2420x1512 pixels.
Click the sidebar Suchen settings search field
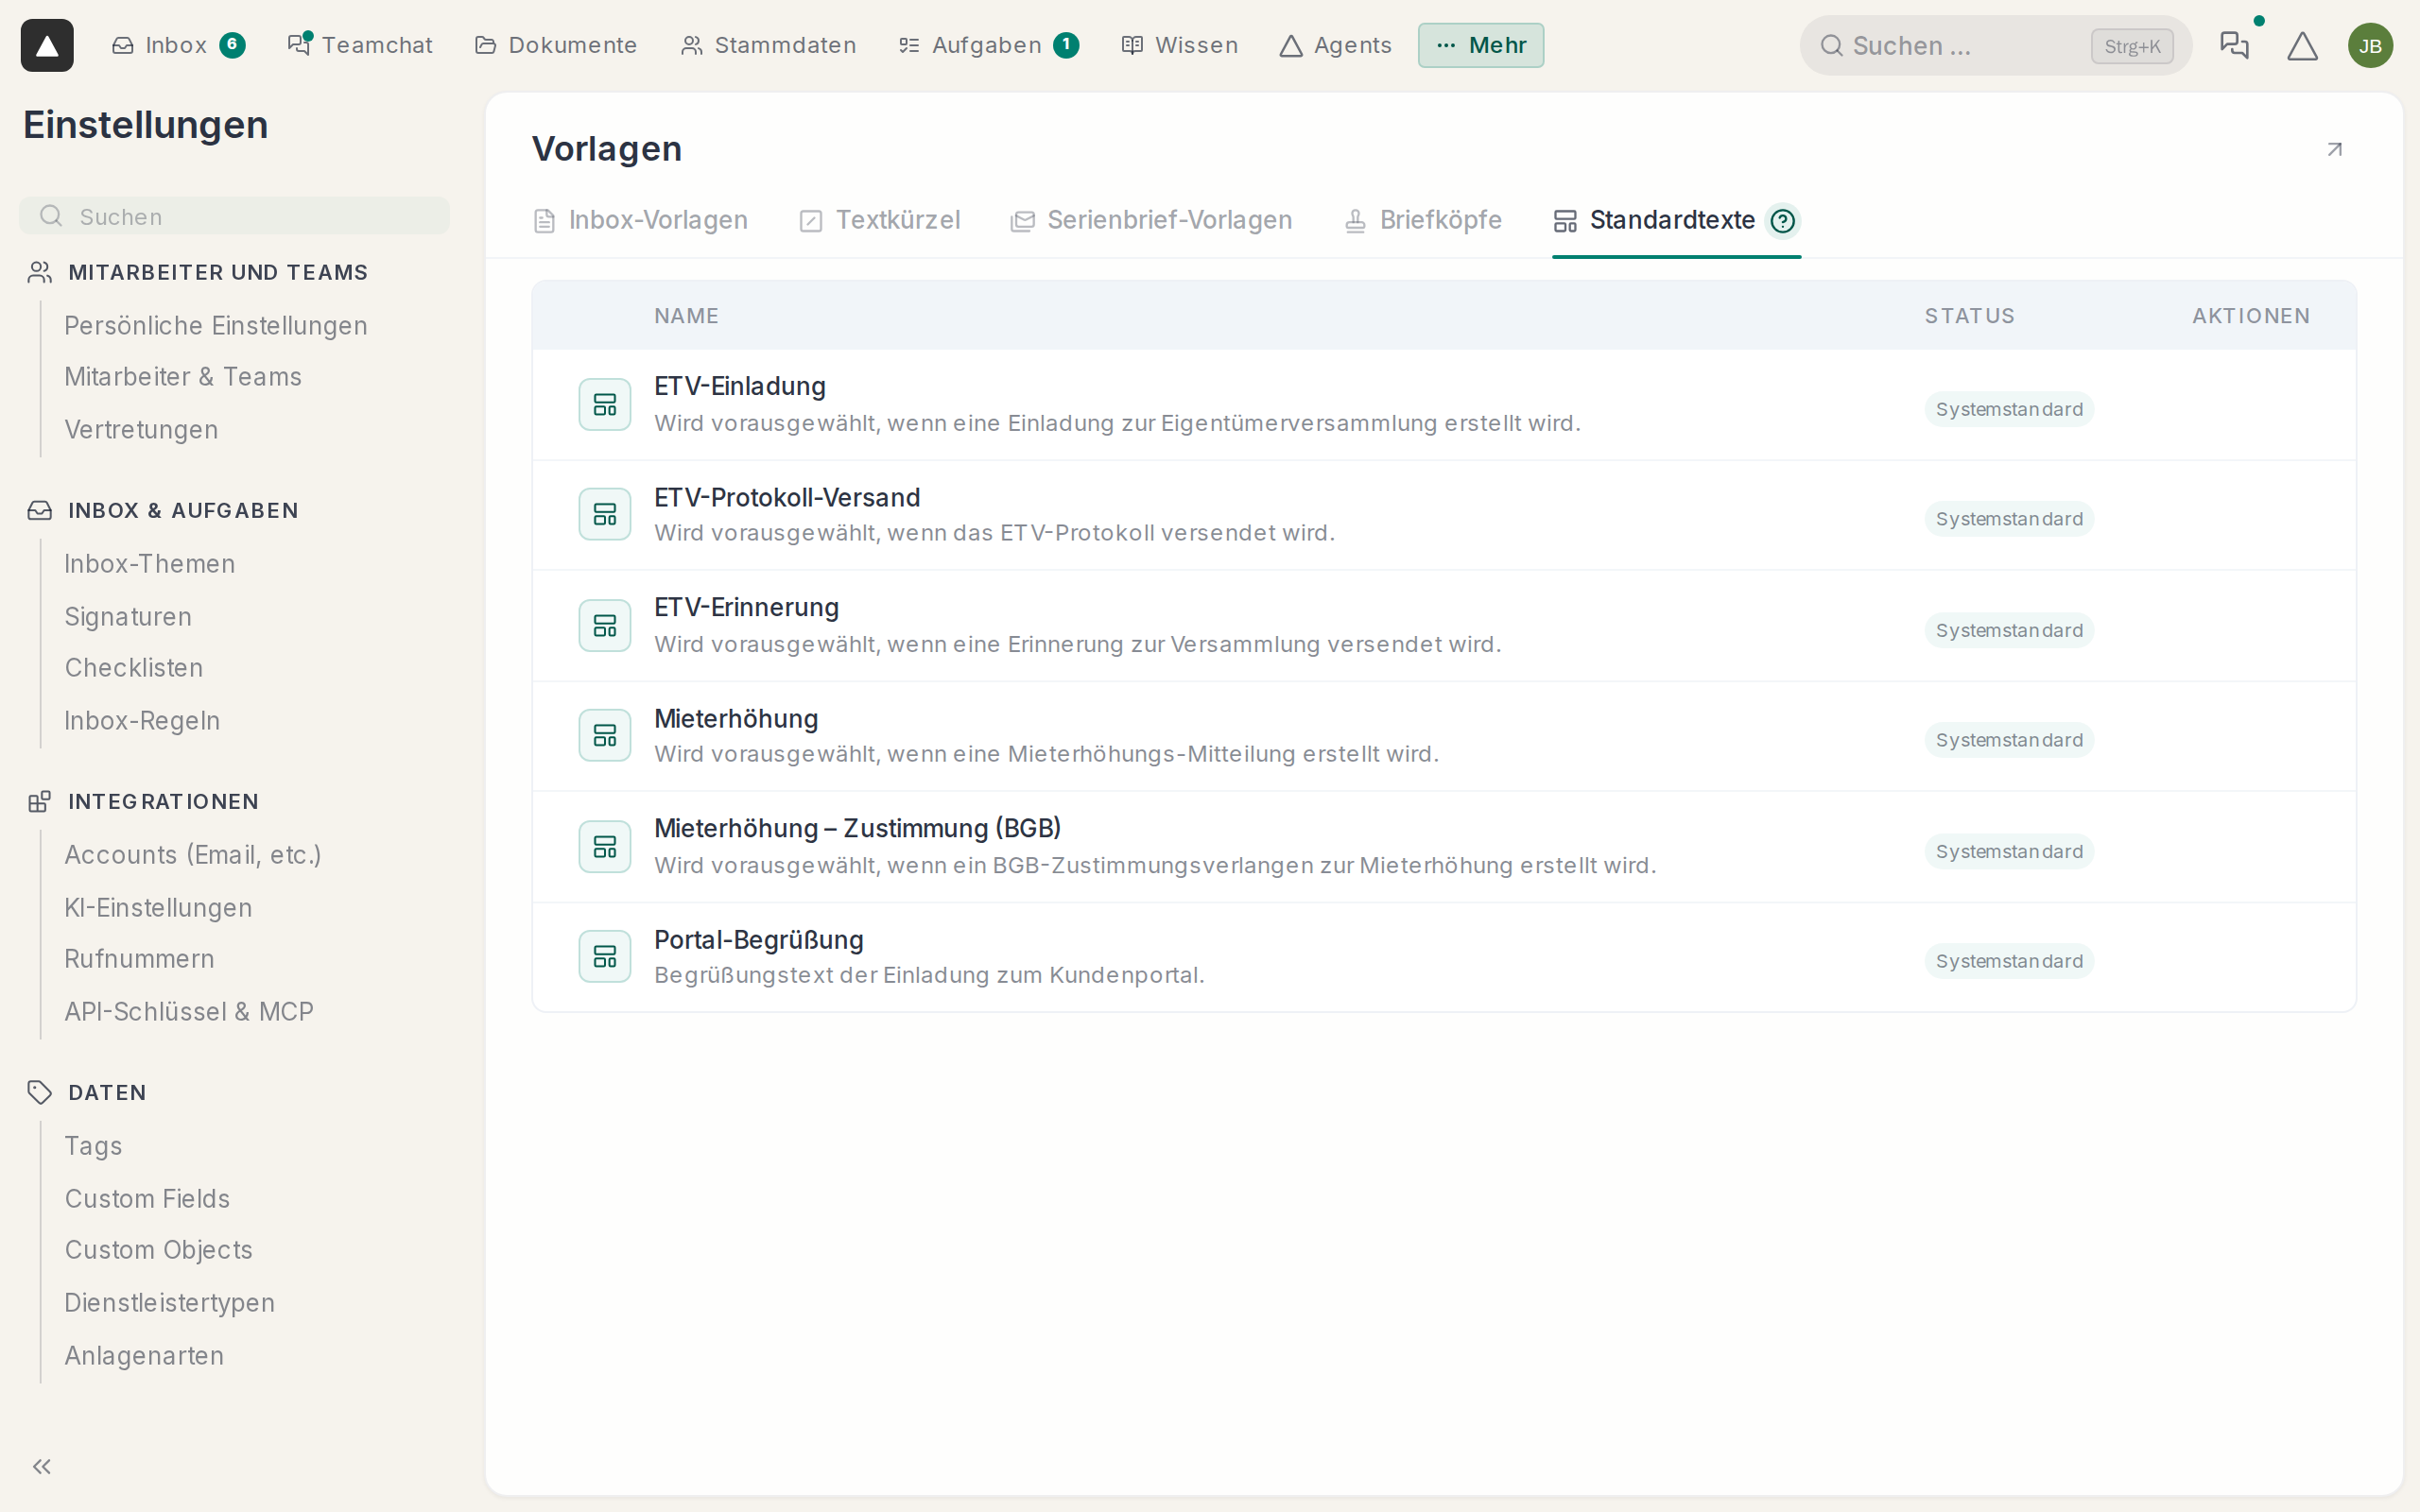(x=234, y=216)
